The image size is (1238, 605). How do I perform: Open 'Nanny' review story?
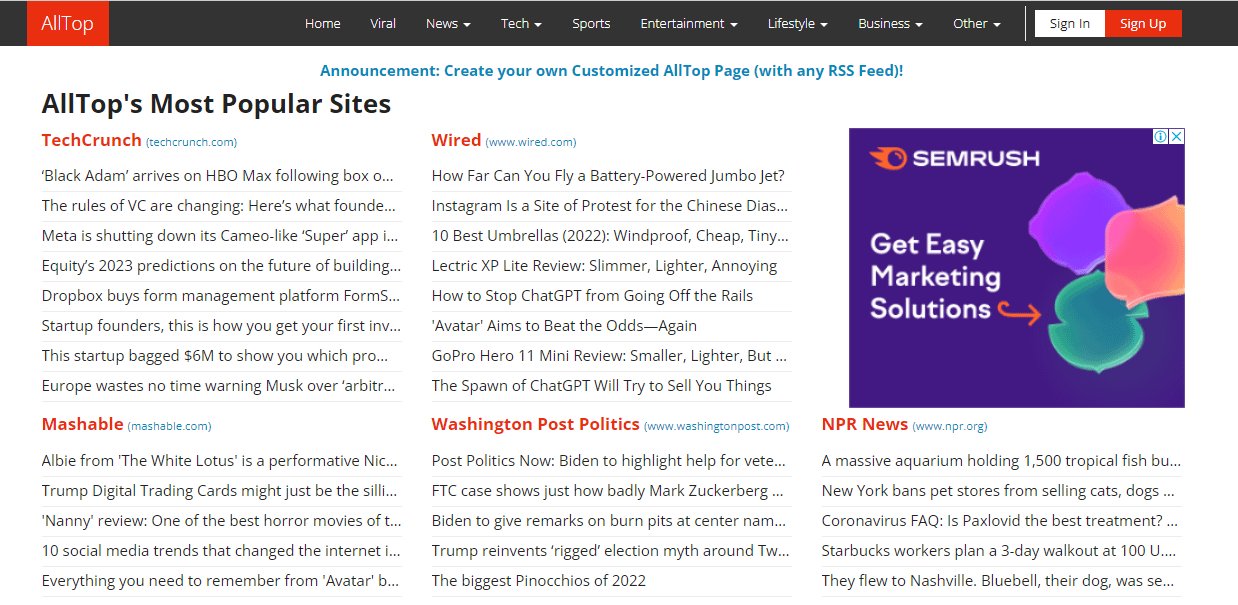[x=221, y=521]
